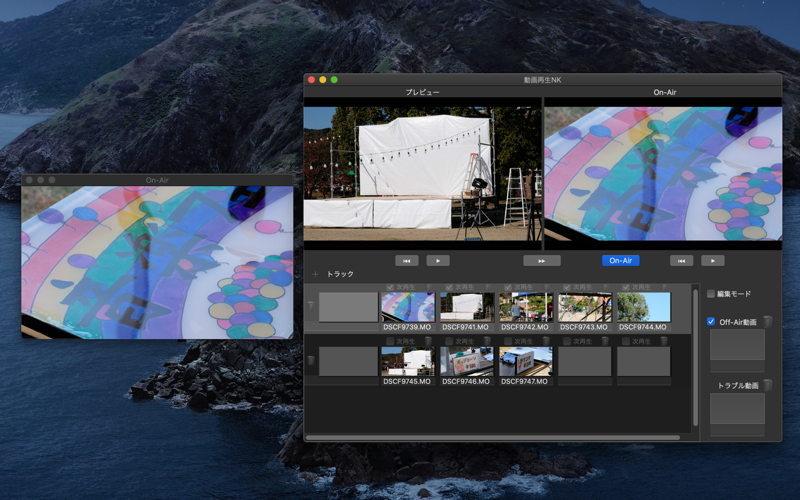Play the On-Air side video
The image size is (800, 500).
coord(713,261)
